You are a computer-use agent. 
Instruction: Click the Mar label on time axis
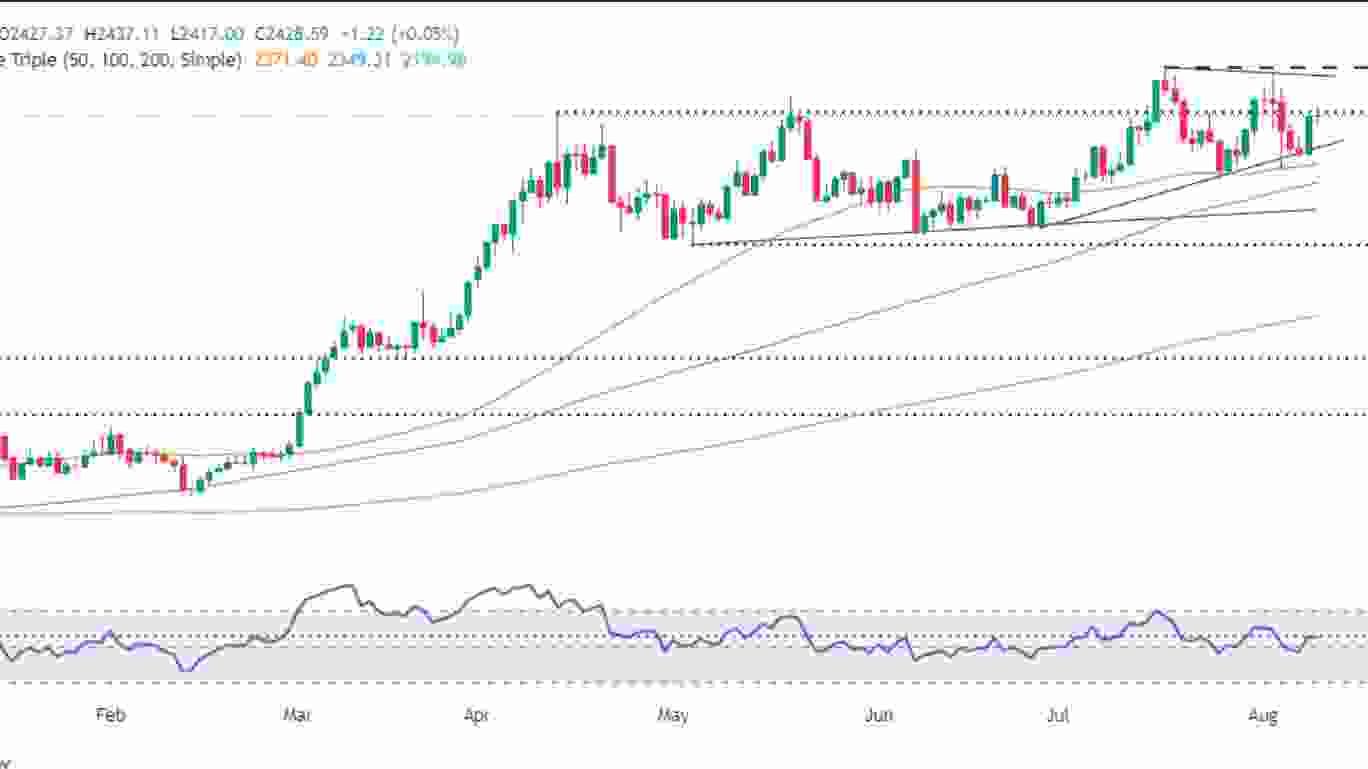point(296,716)
